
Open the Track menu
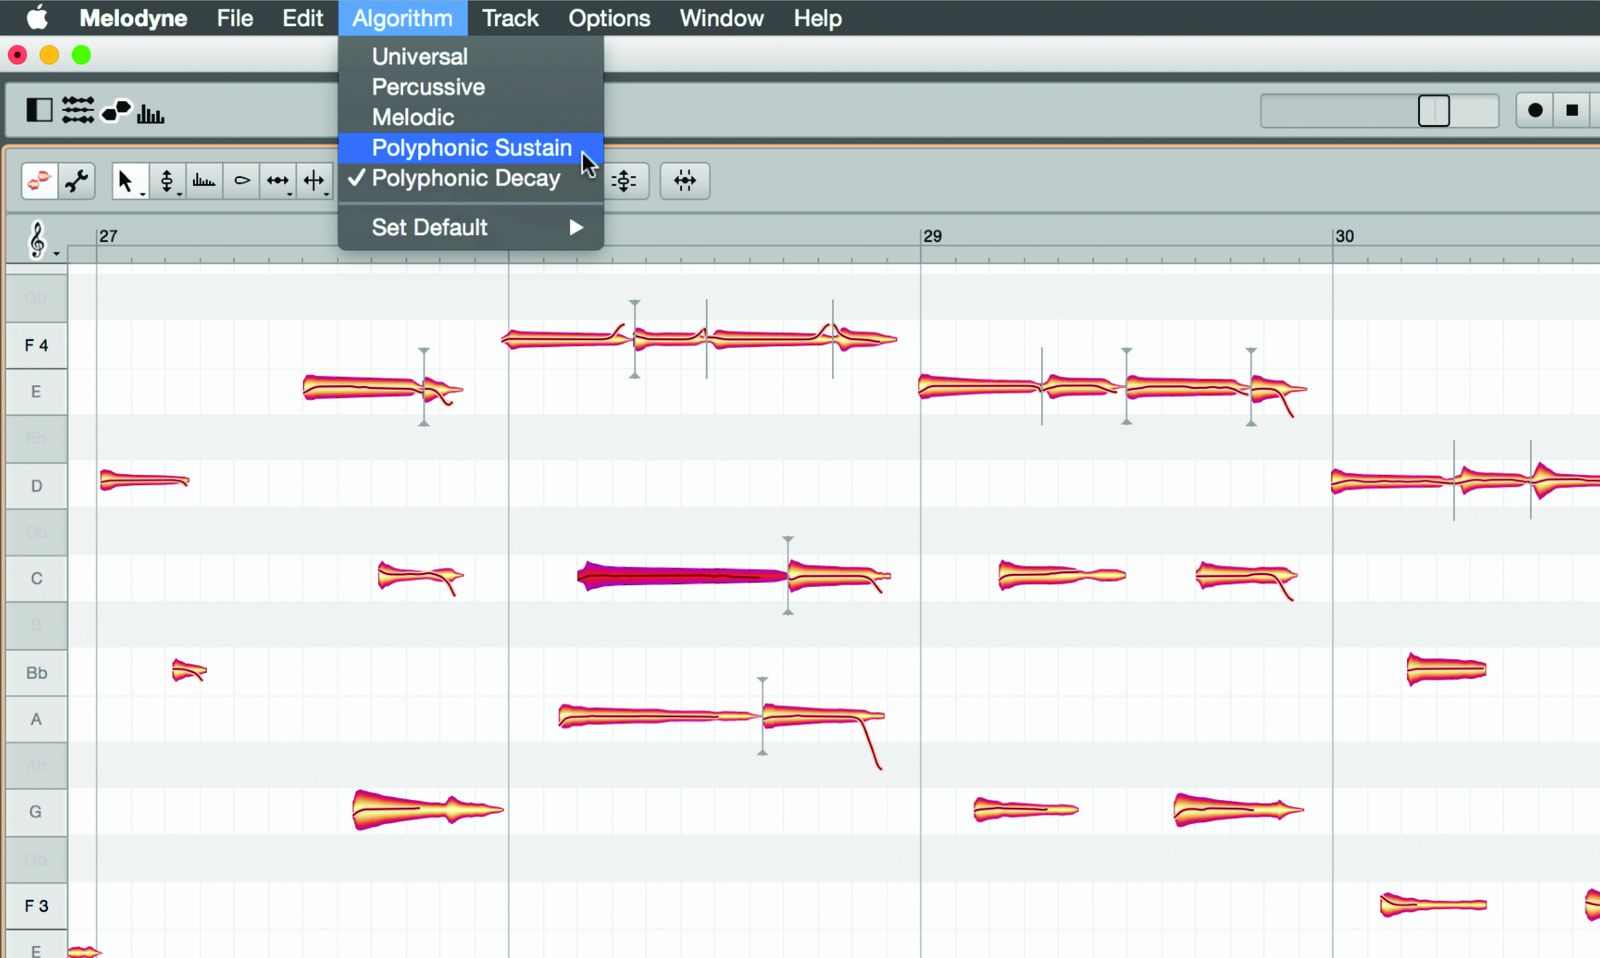(510, 18)
